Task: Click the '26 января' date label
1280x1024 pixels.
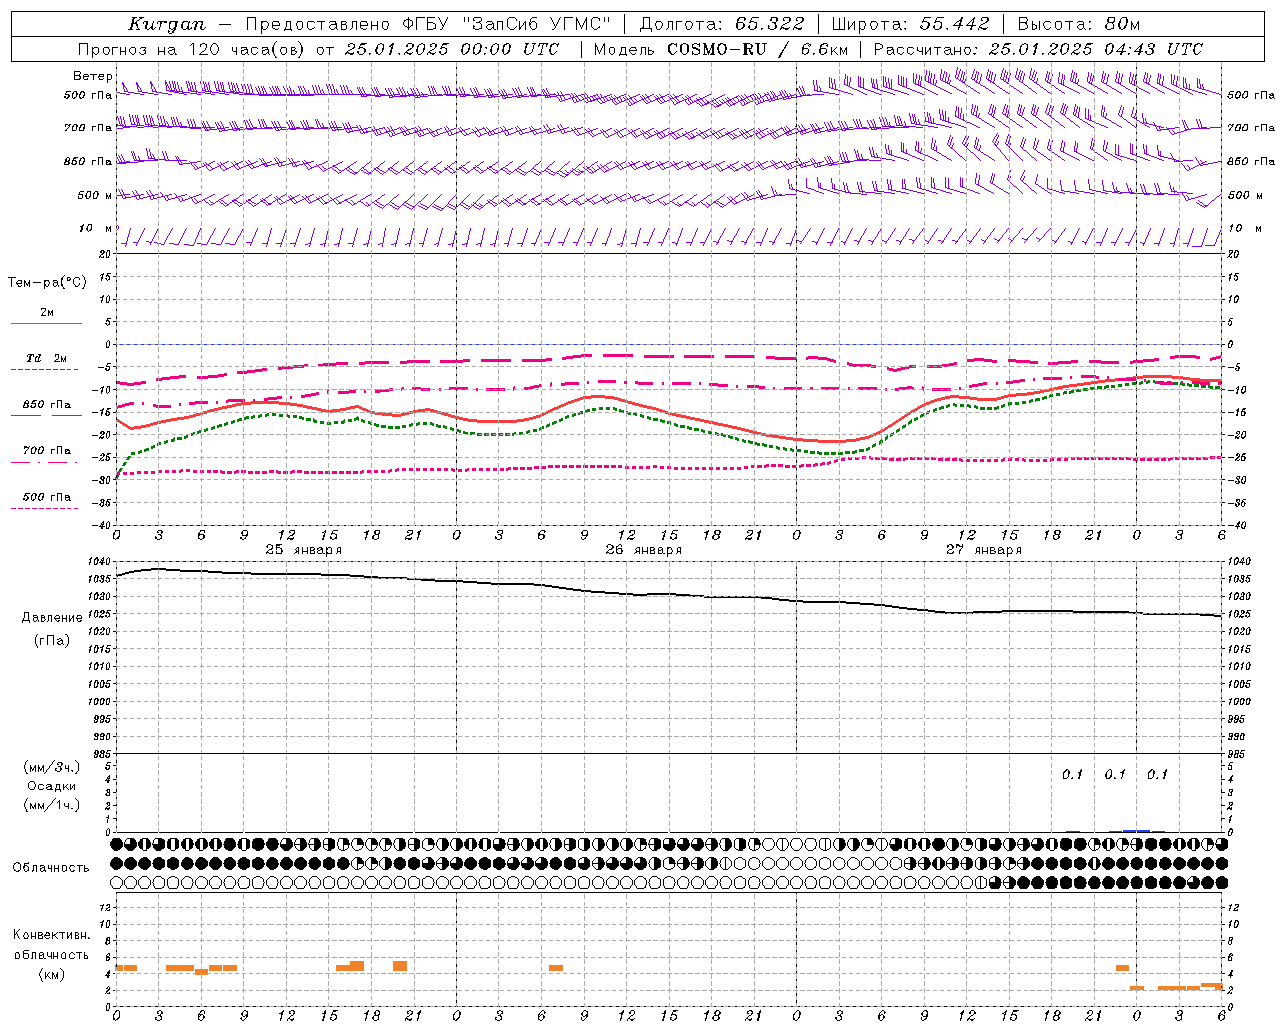Action: (x=643, y=550)
